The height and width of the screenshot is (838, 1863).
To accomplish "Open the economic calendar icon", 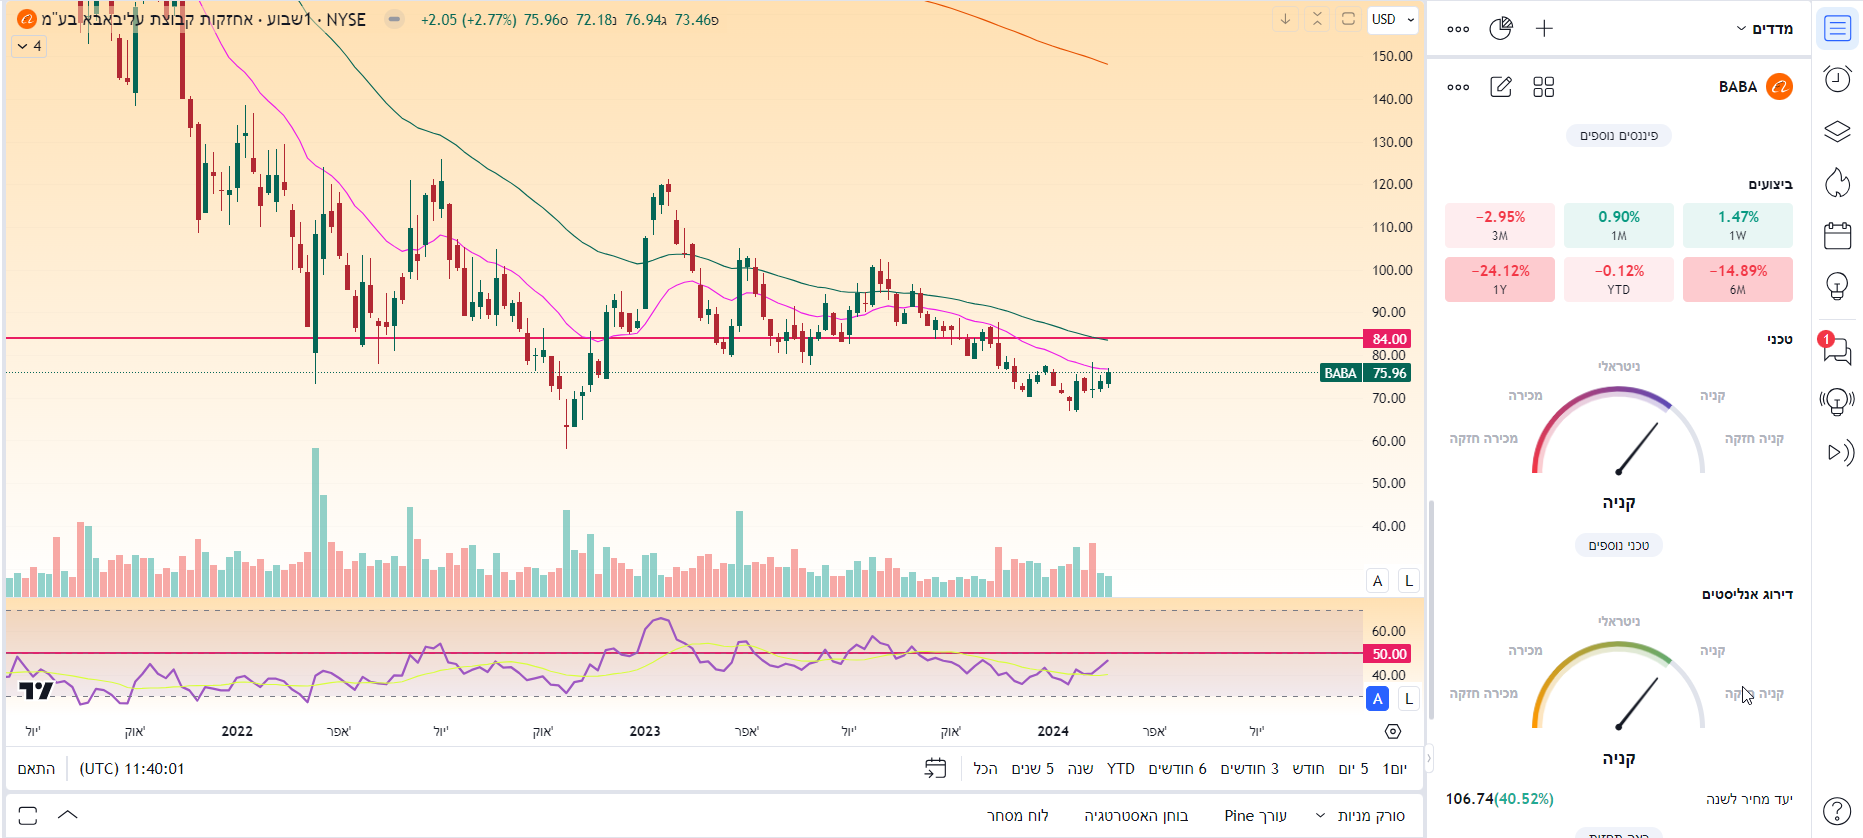I will 1838,235.
